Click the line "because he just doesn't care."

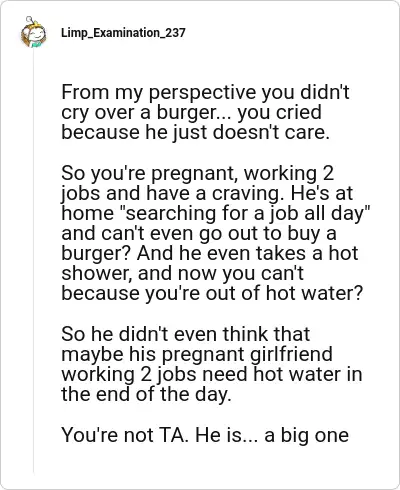[x=195, y=132]
